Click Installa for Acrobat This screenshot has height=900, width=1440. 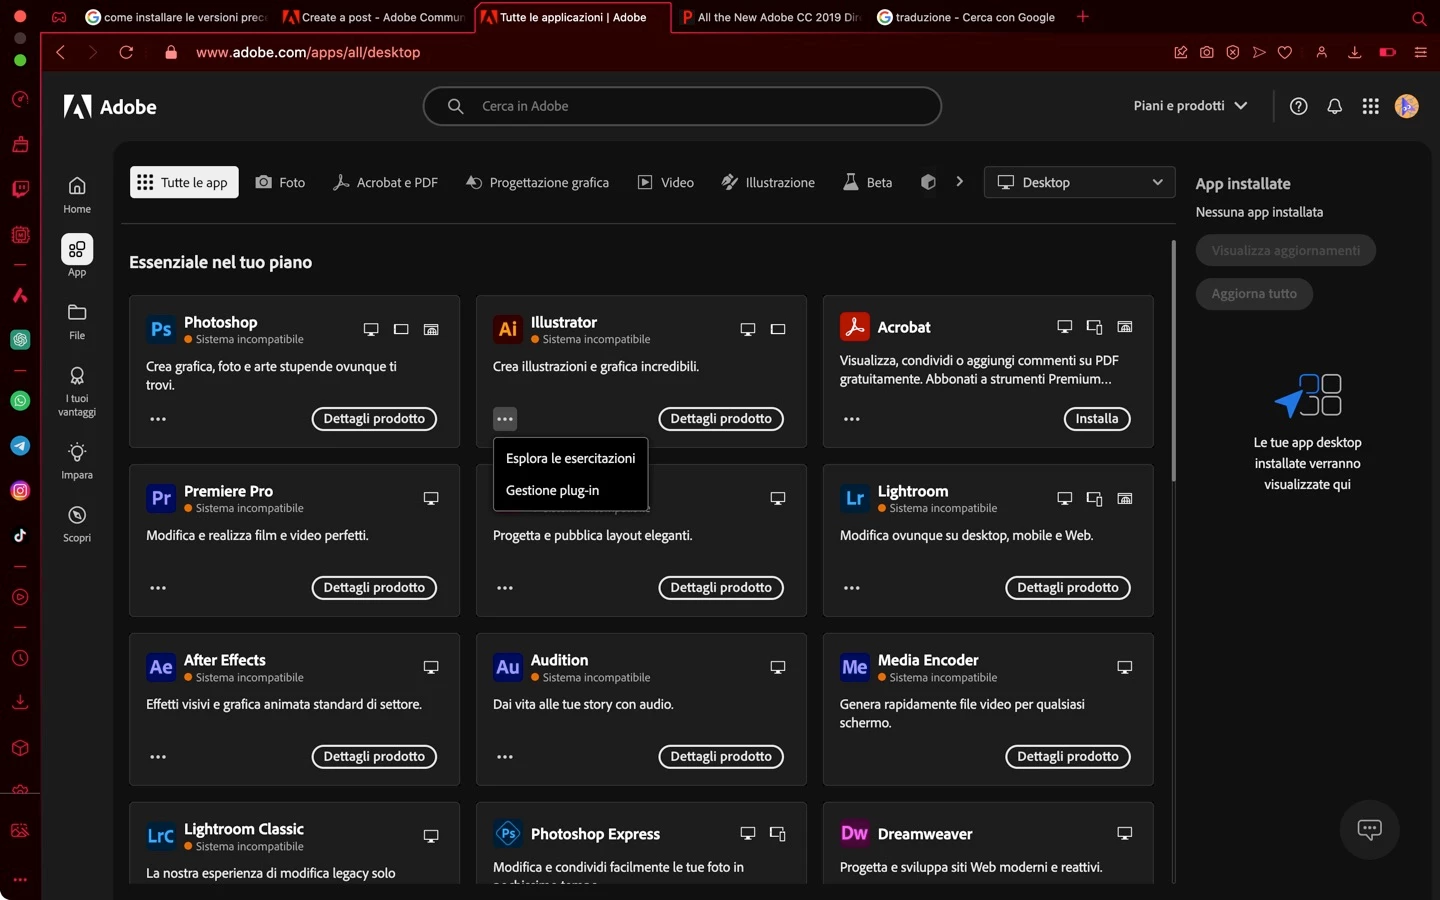pos(1097,419)
